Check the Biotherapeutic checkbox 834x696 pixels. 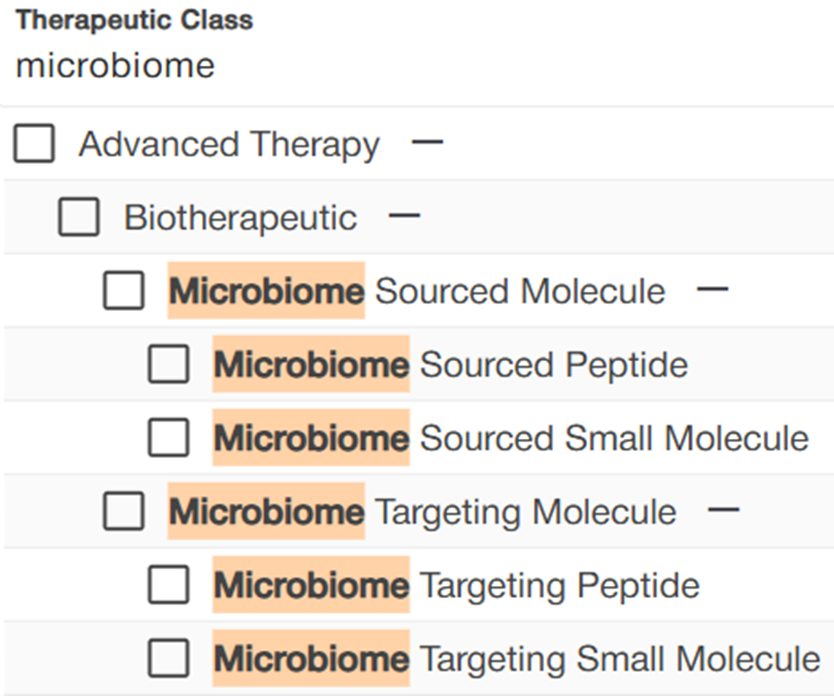point(79,218)
